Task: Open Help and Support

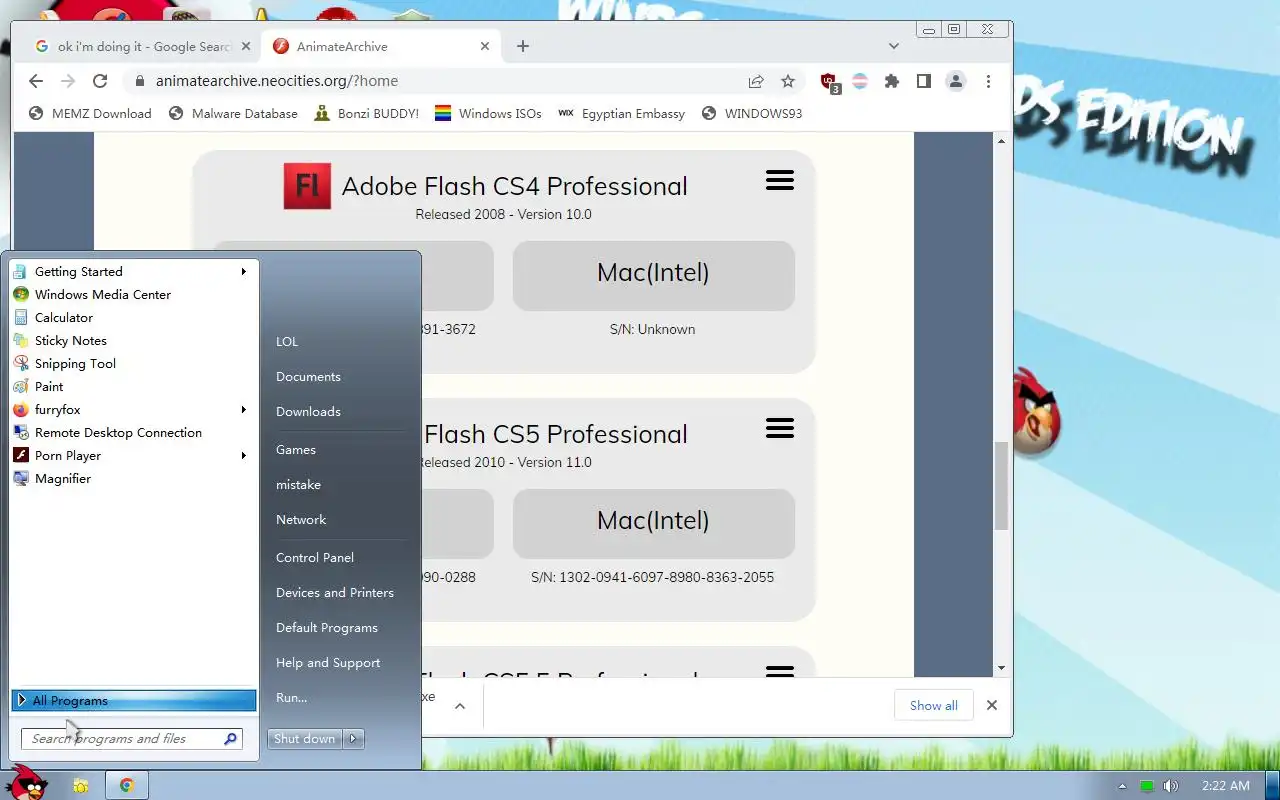Action: (328, 663)
